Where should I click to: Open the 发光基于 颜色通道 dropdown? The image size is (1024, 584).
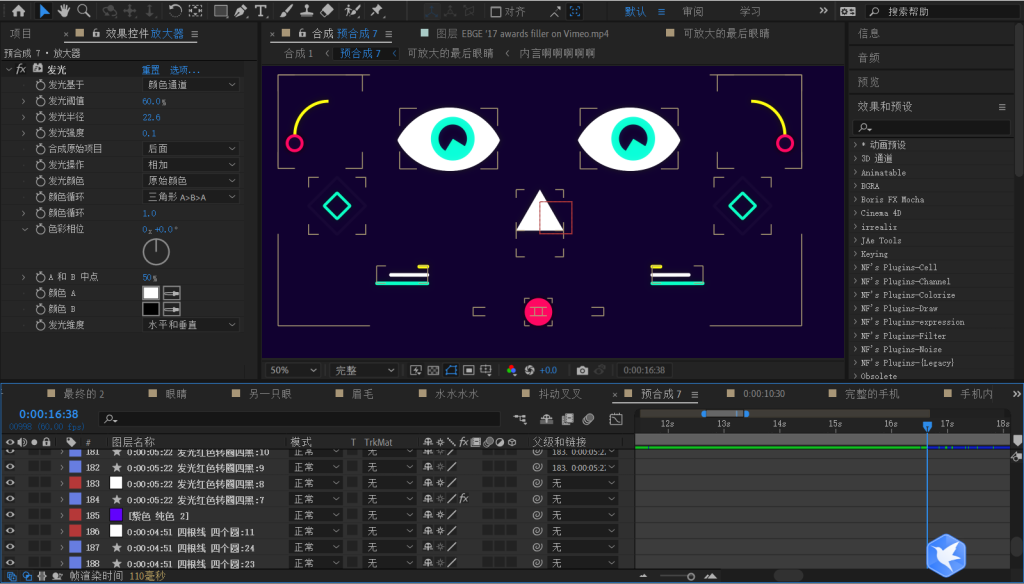[x=191, y=85]
